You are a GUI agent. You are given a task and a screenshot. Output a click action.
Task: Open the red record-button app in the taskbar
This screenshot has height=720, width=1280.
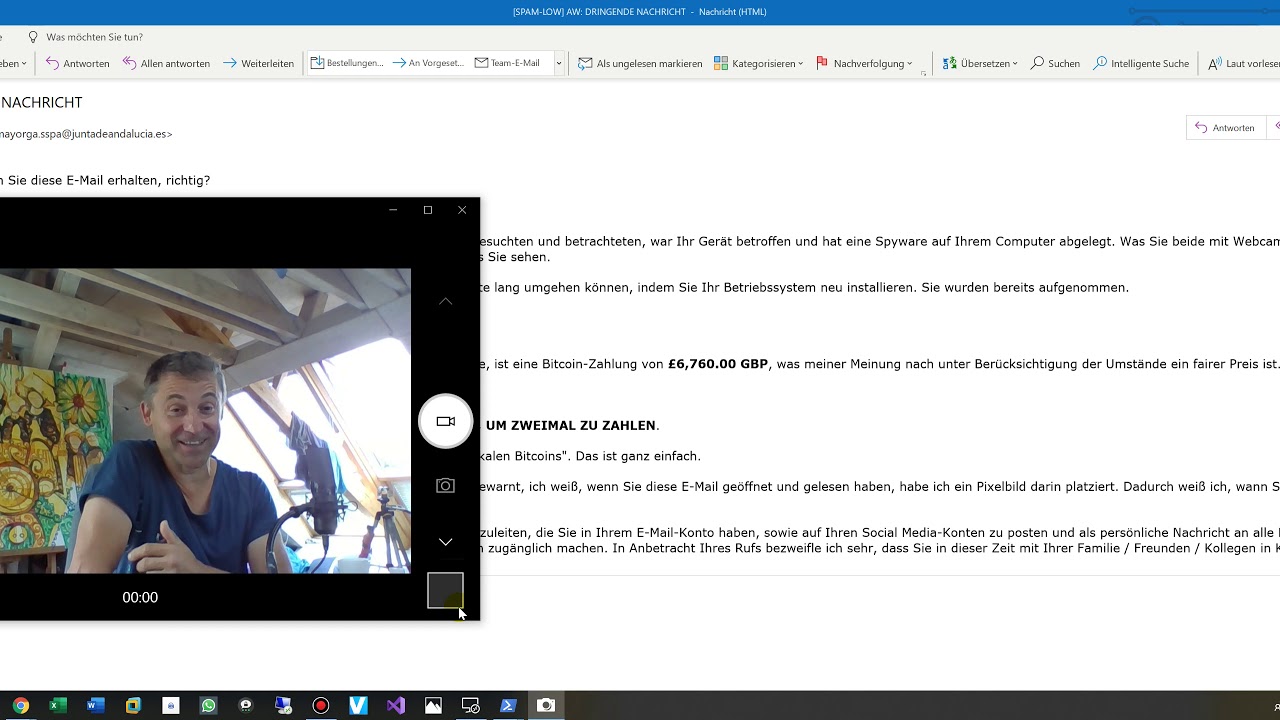321,706
